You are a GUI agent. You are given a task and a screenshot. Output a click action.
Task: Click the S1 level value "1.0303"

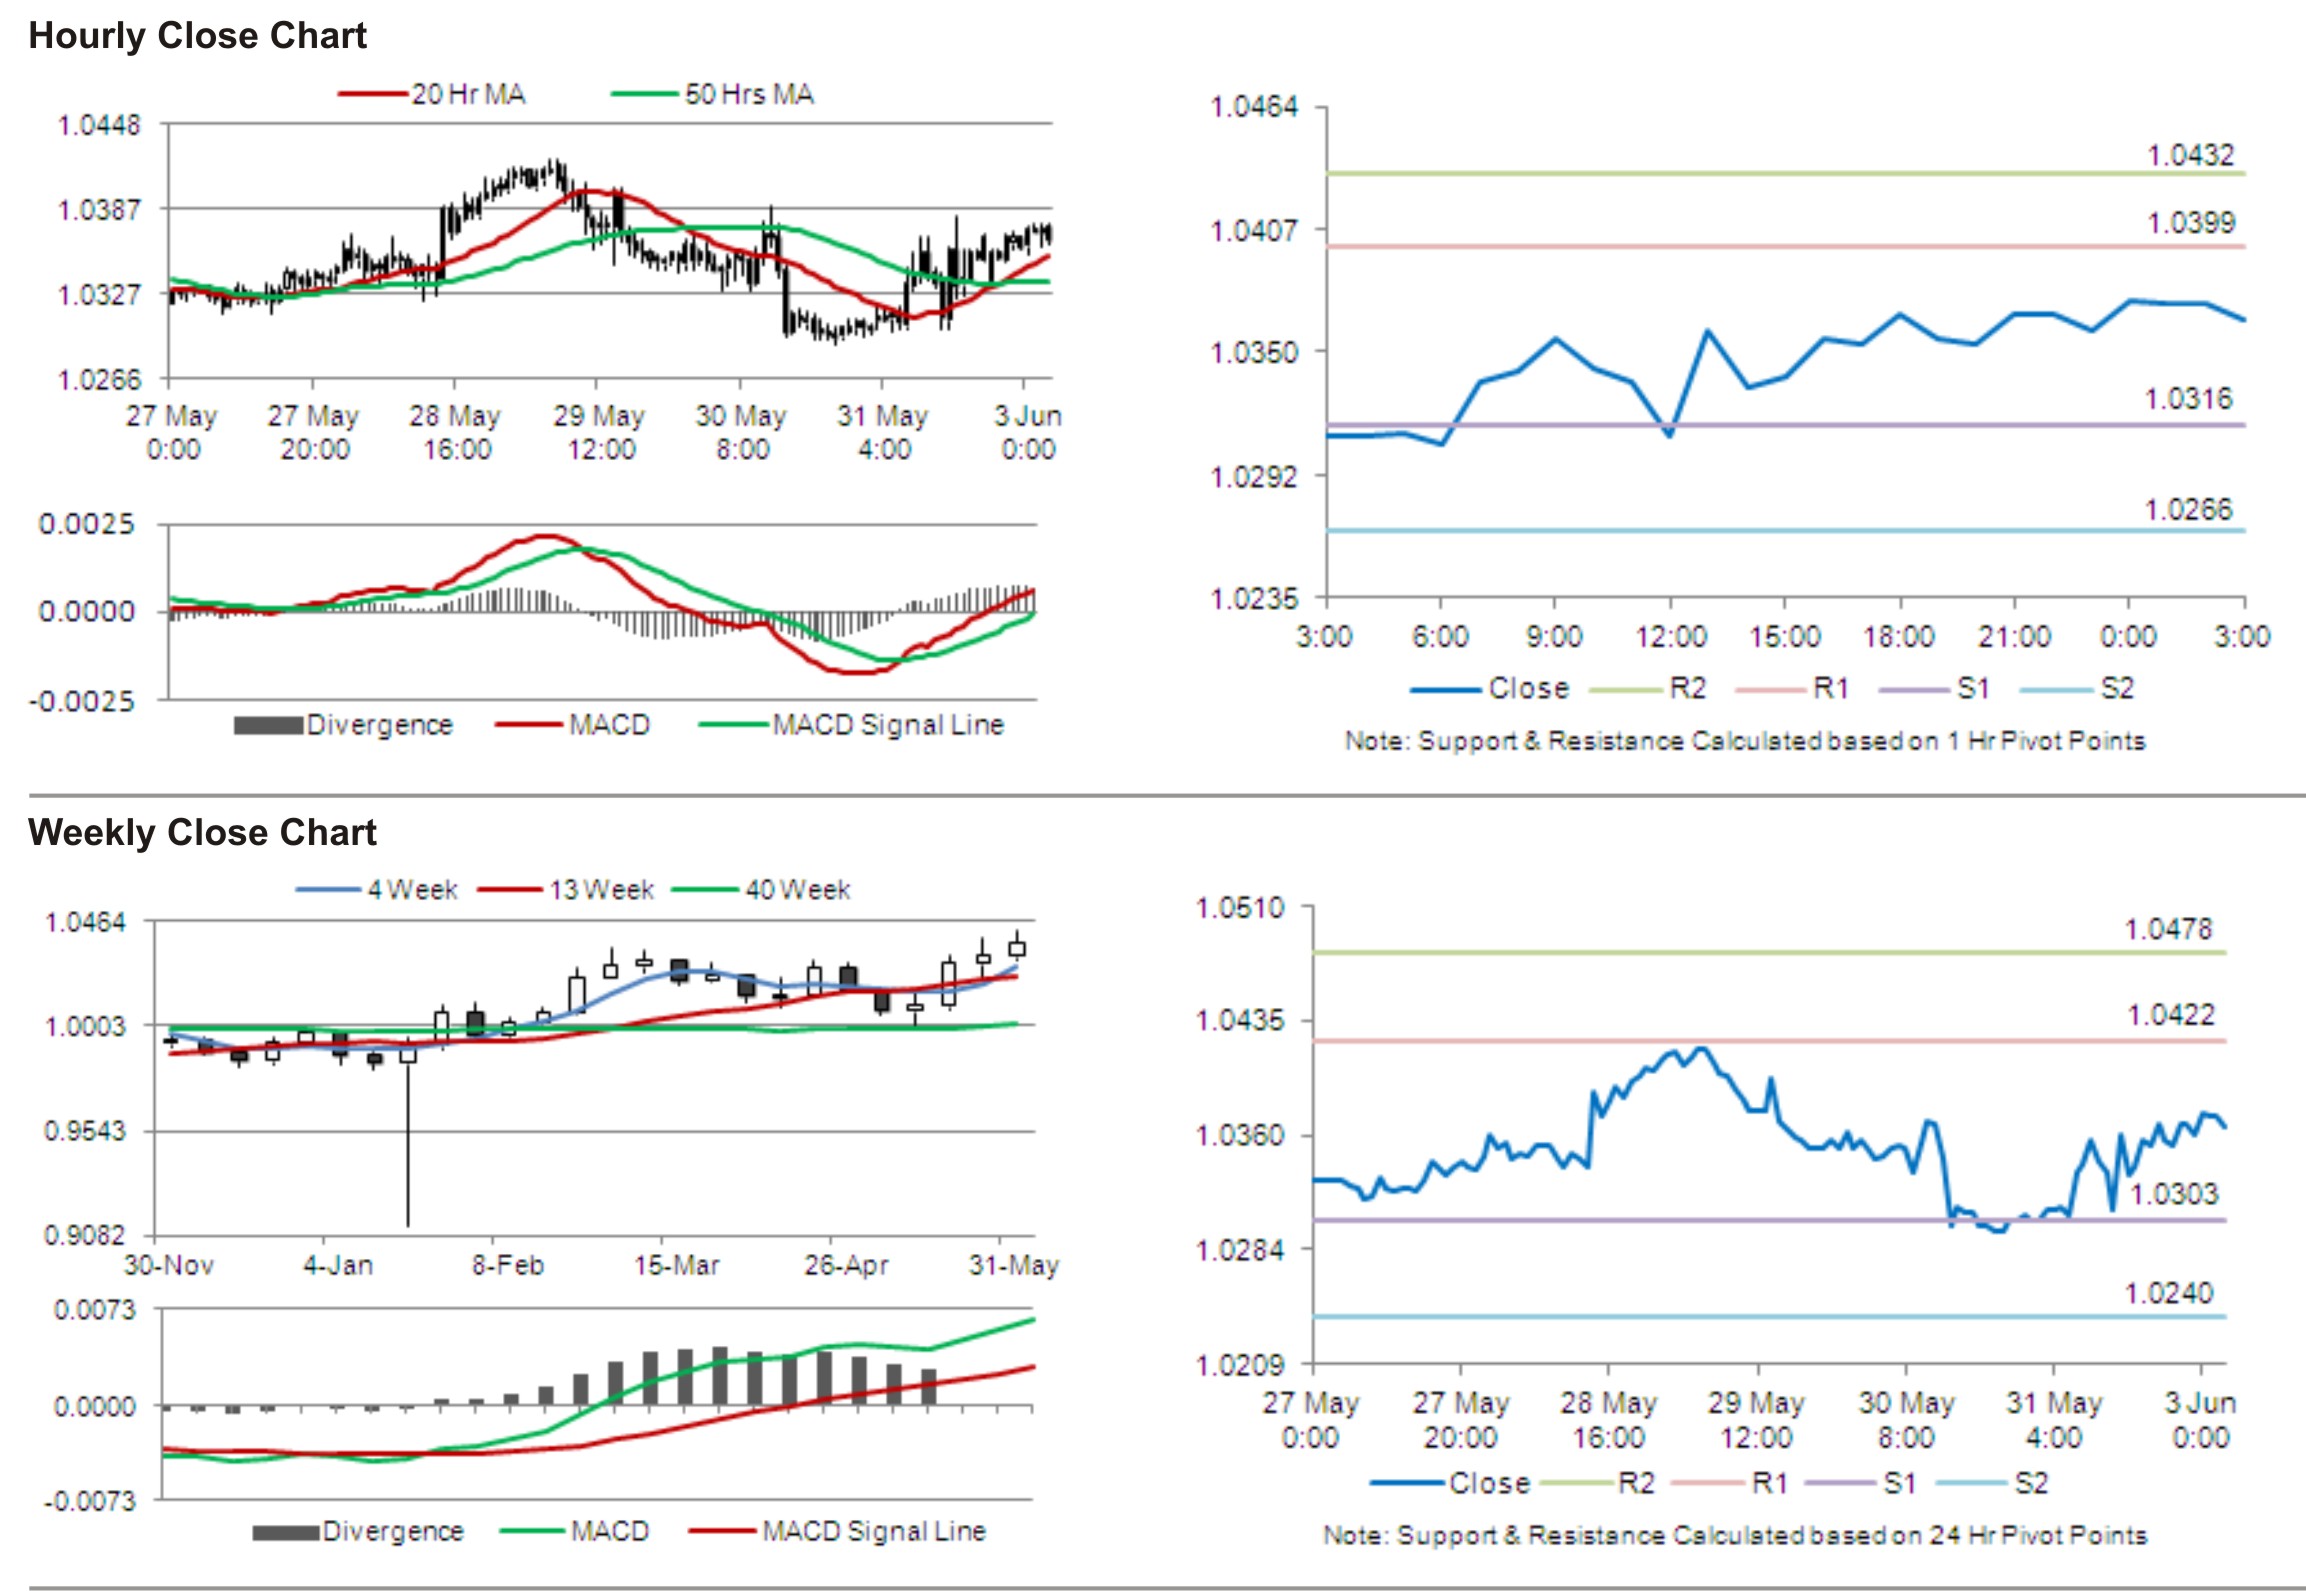tap(2174, 1194)
